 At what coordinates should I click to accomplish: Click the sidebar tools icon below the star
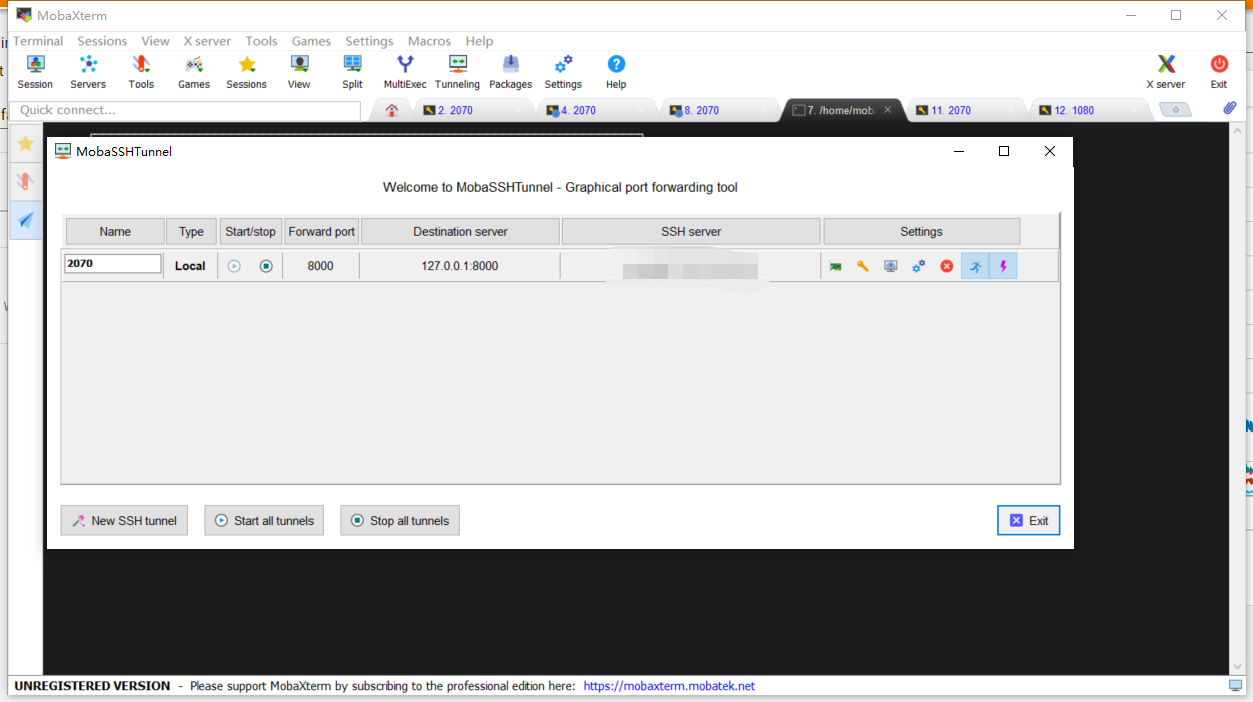26,182
